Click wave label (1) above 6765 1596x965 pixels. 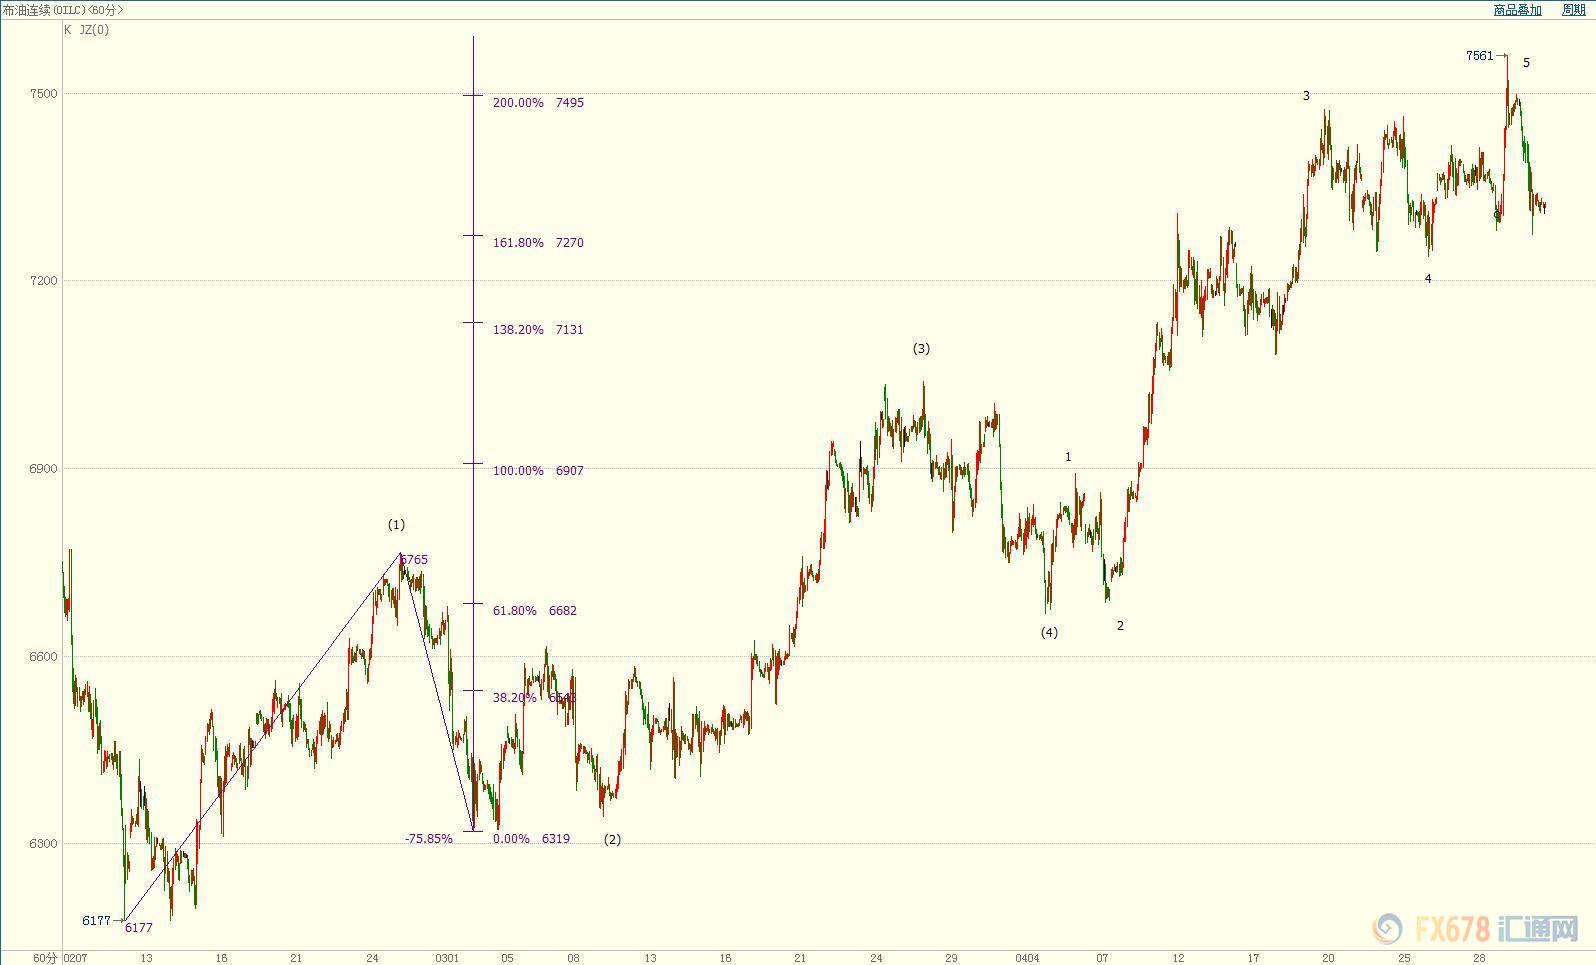(x=396, y=525)
